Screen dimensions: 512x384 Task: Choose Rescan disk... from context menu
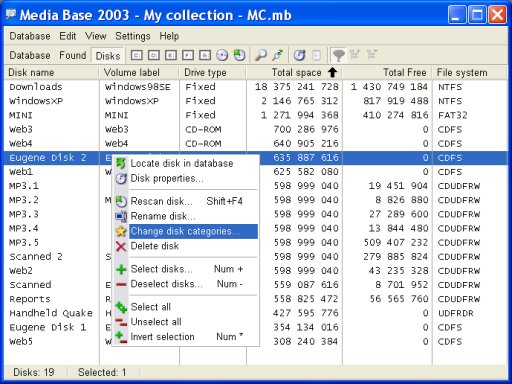pos(185,201)
